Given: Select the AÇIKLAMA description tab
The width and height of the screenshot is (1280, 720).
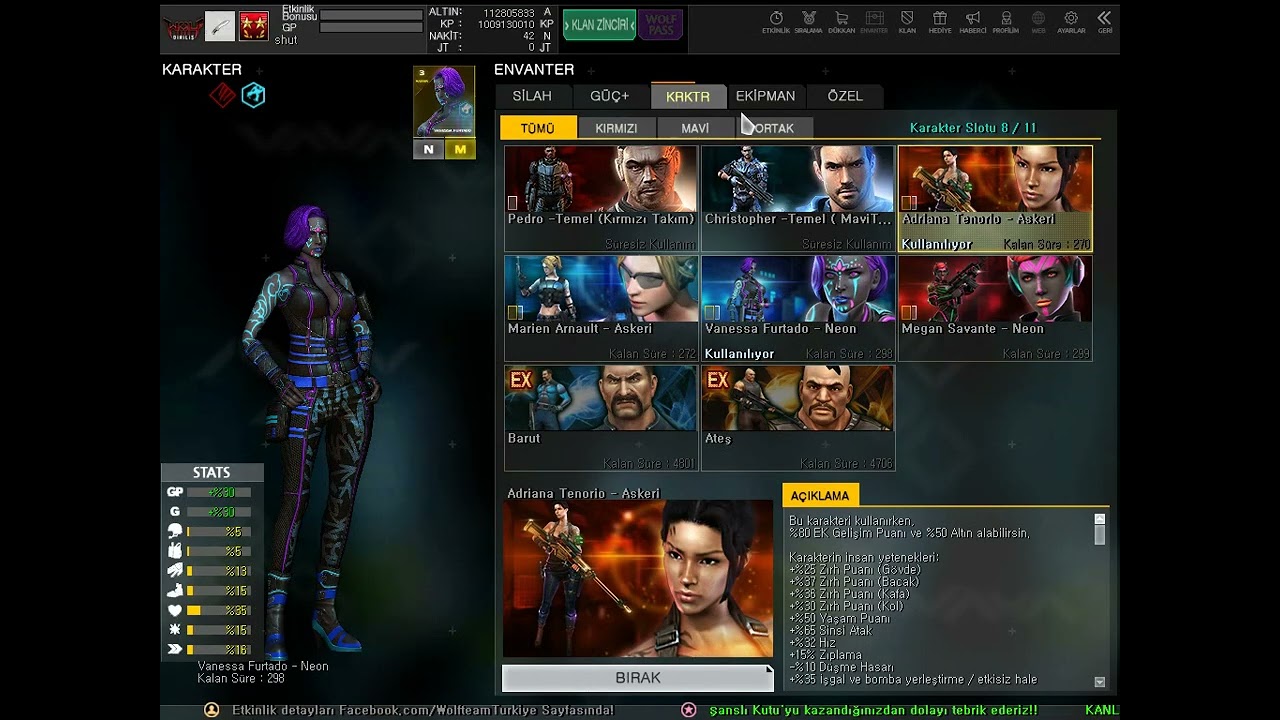Looking at the screenshot, I should click(x=820, y=496).
